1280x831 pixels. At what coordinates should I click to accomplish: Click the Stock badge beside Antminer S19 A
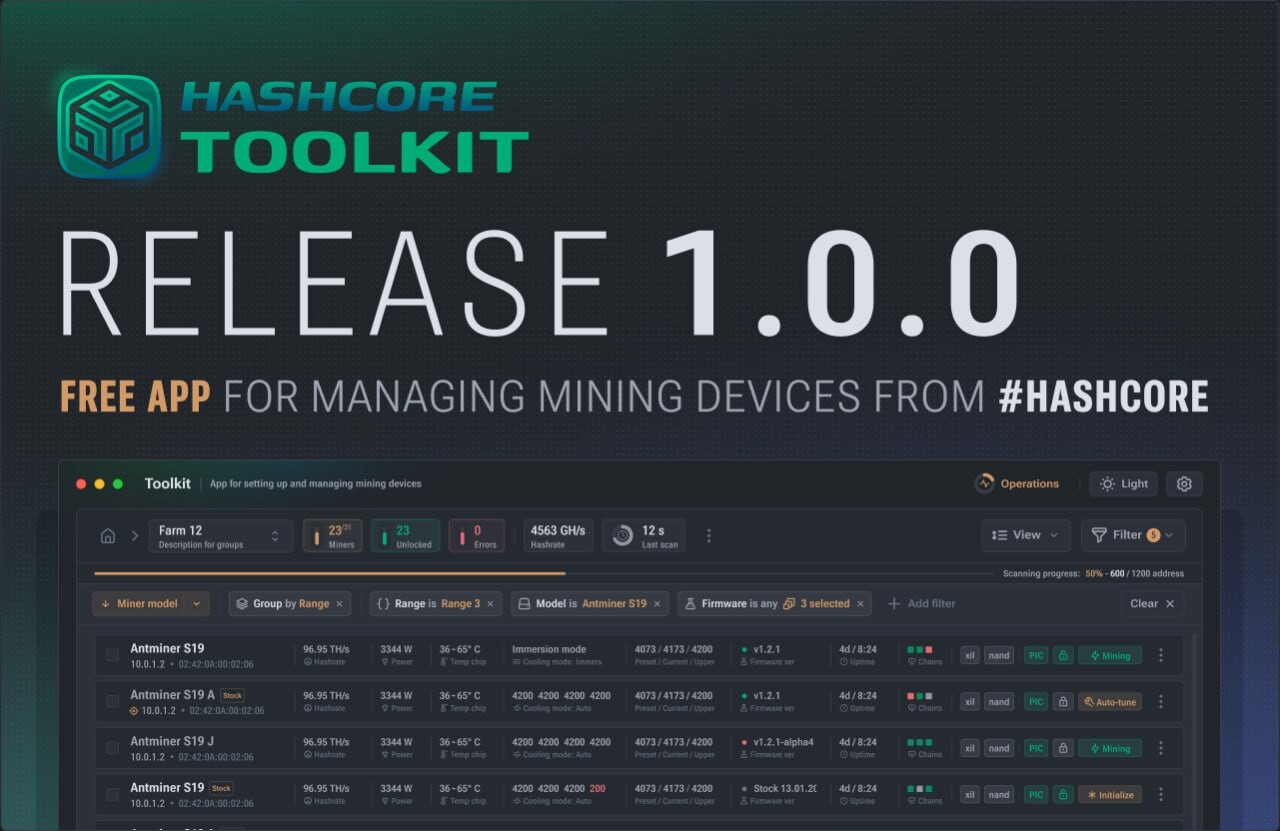pyautogui.click(x=232, y=695)
